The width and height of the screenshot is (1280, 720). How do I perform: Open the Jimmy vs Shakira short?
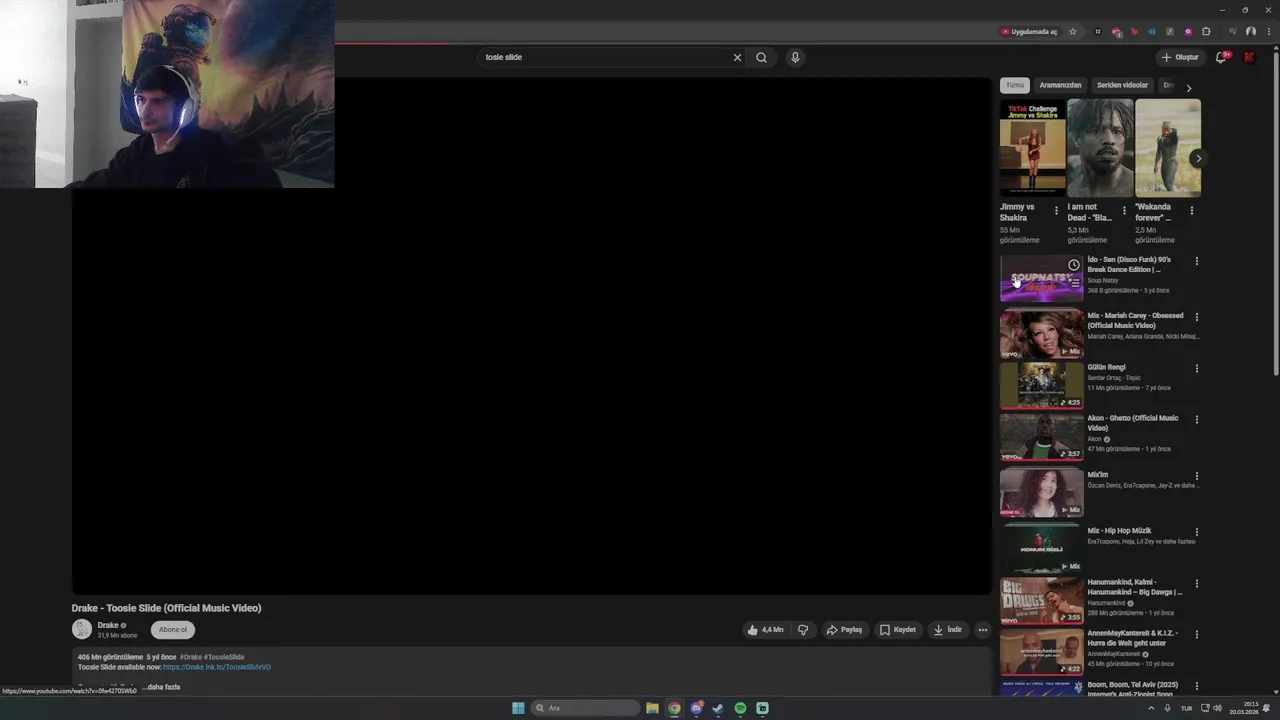[1033, 147]
